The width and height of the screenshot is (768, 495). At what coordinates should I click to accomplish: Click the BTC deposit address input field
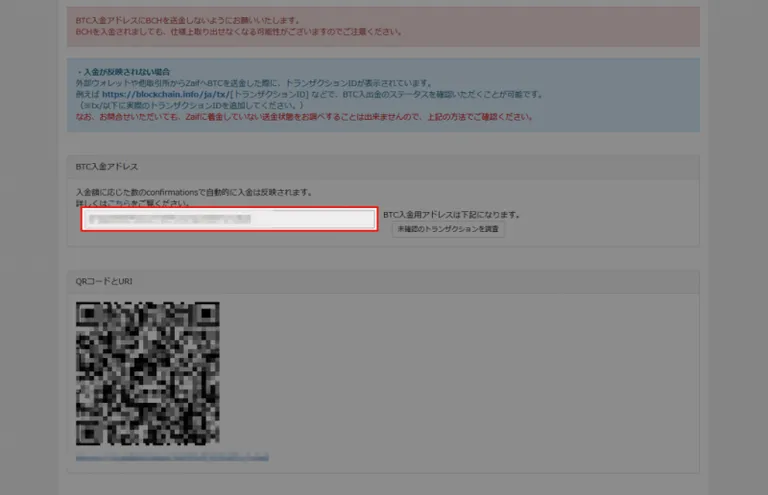pos(229,219)
